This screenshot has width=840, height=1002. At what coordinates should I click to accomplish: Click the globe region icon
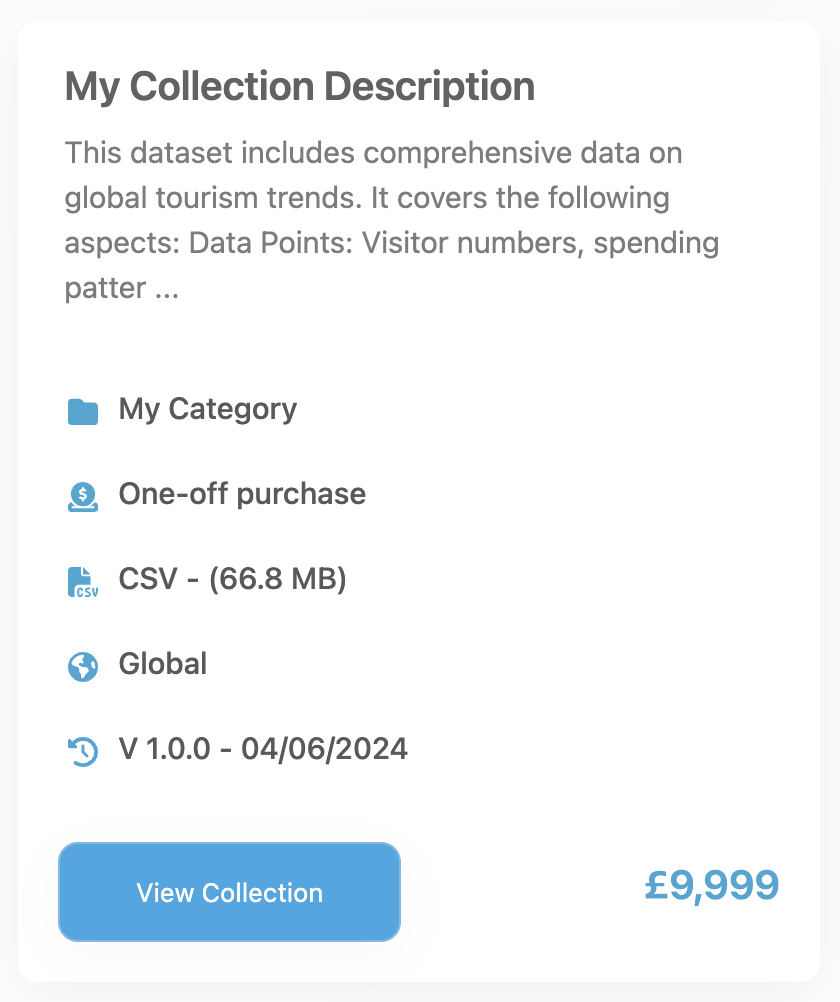pos(83,666)
